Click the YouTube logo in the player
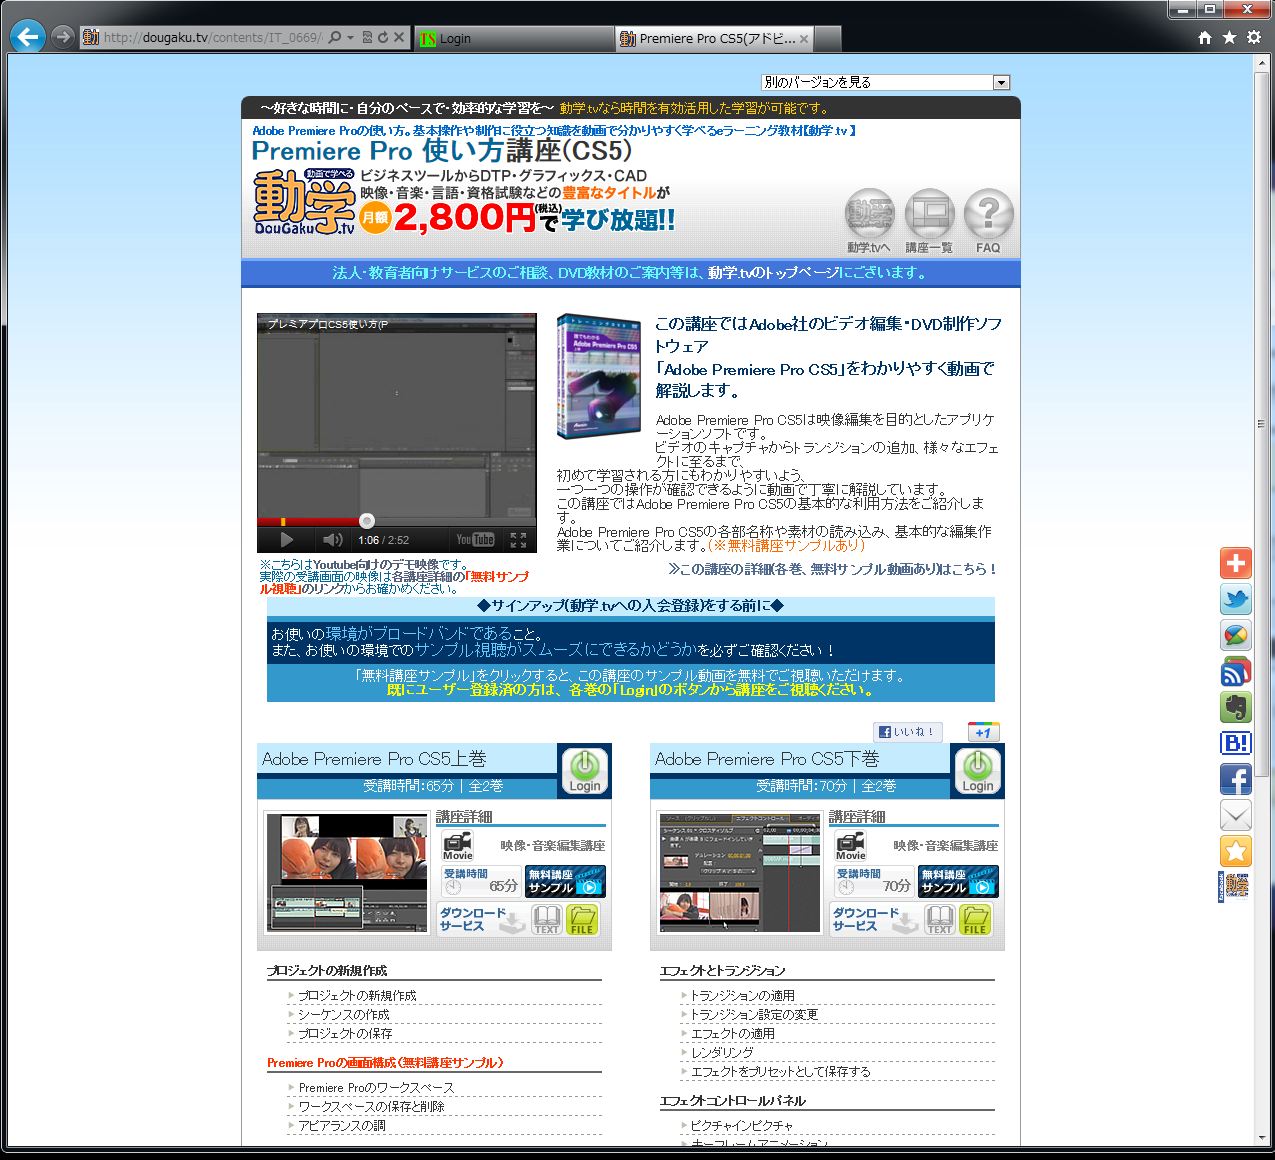 point(475,540)
